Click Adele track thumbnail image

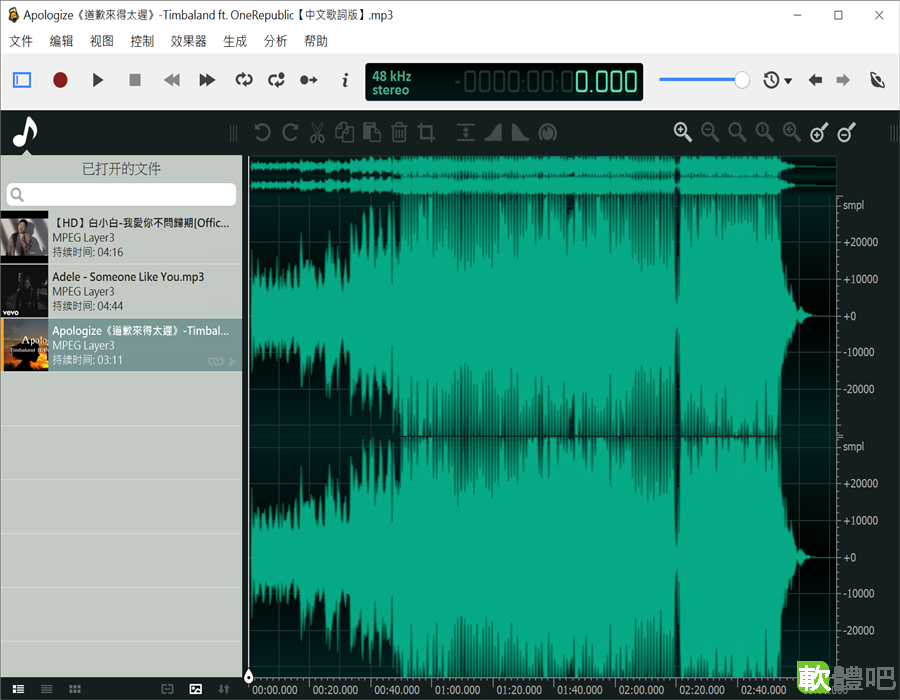[25, 291]
